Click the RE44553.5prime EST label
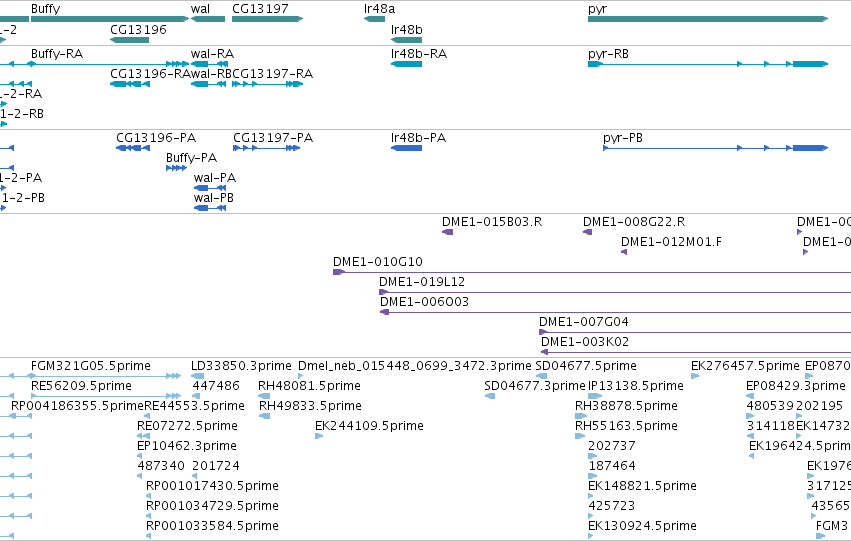This screenshot has width=851, height=541. coord(194,406)
